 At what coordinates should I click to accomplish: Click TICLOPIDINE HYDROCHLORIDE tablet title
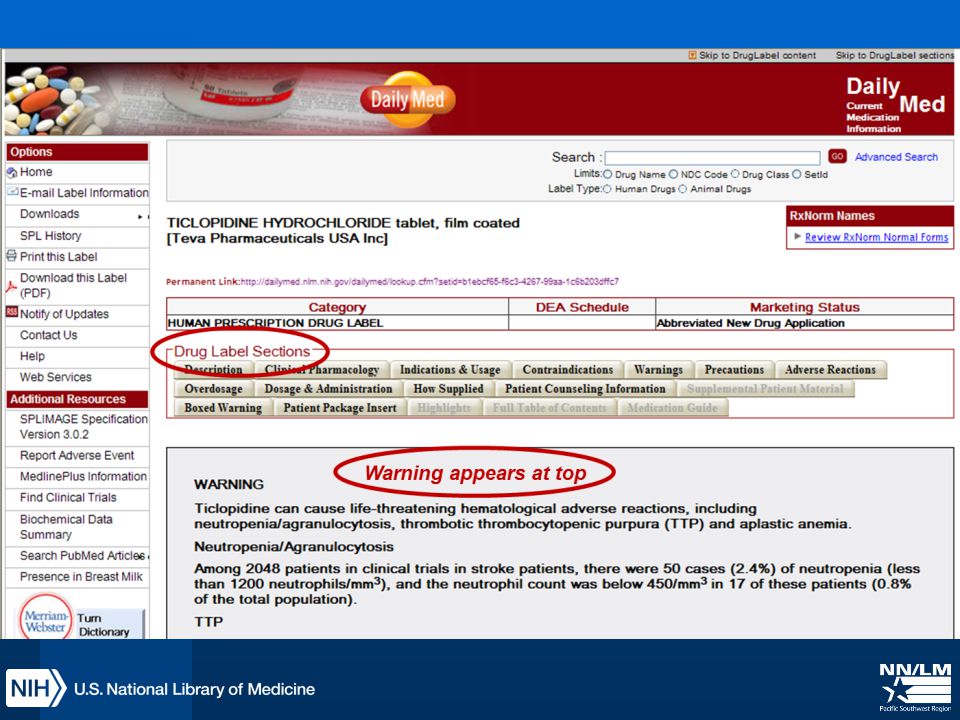[x=343, y=223]
